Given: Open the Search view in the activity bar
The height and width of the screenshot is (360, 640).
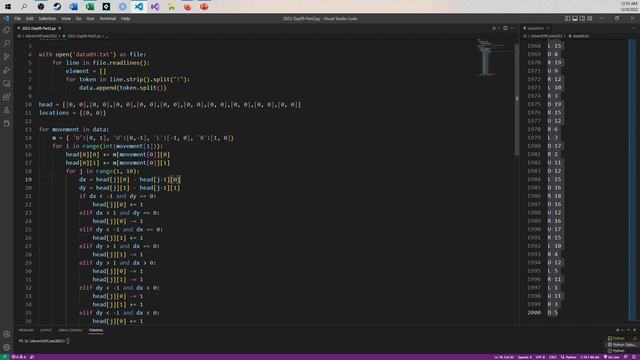Looking at the screenshot, I should pyautogui.click(x=7, y=43).
